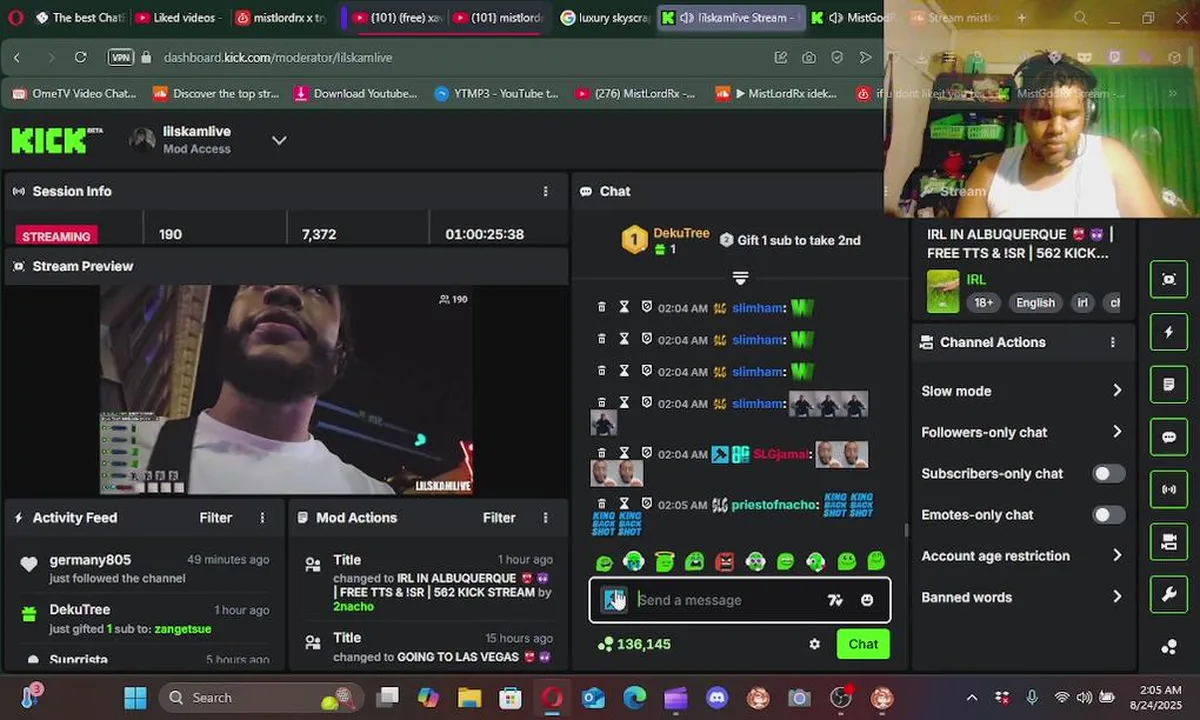Screen dimensions: 1200x720
Task: Reload the page in the browser
Action: tap(80, 58)
